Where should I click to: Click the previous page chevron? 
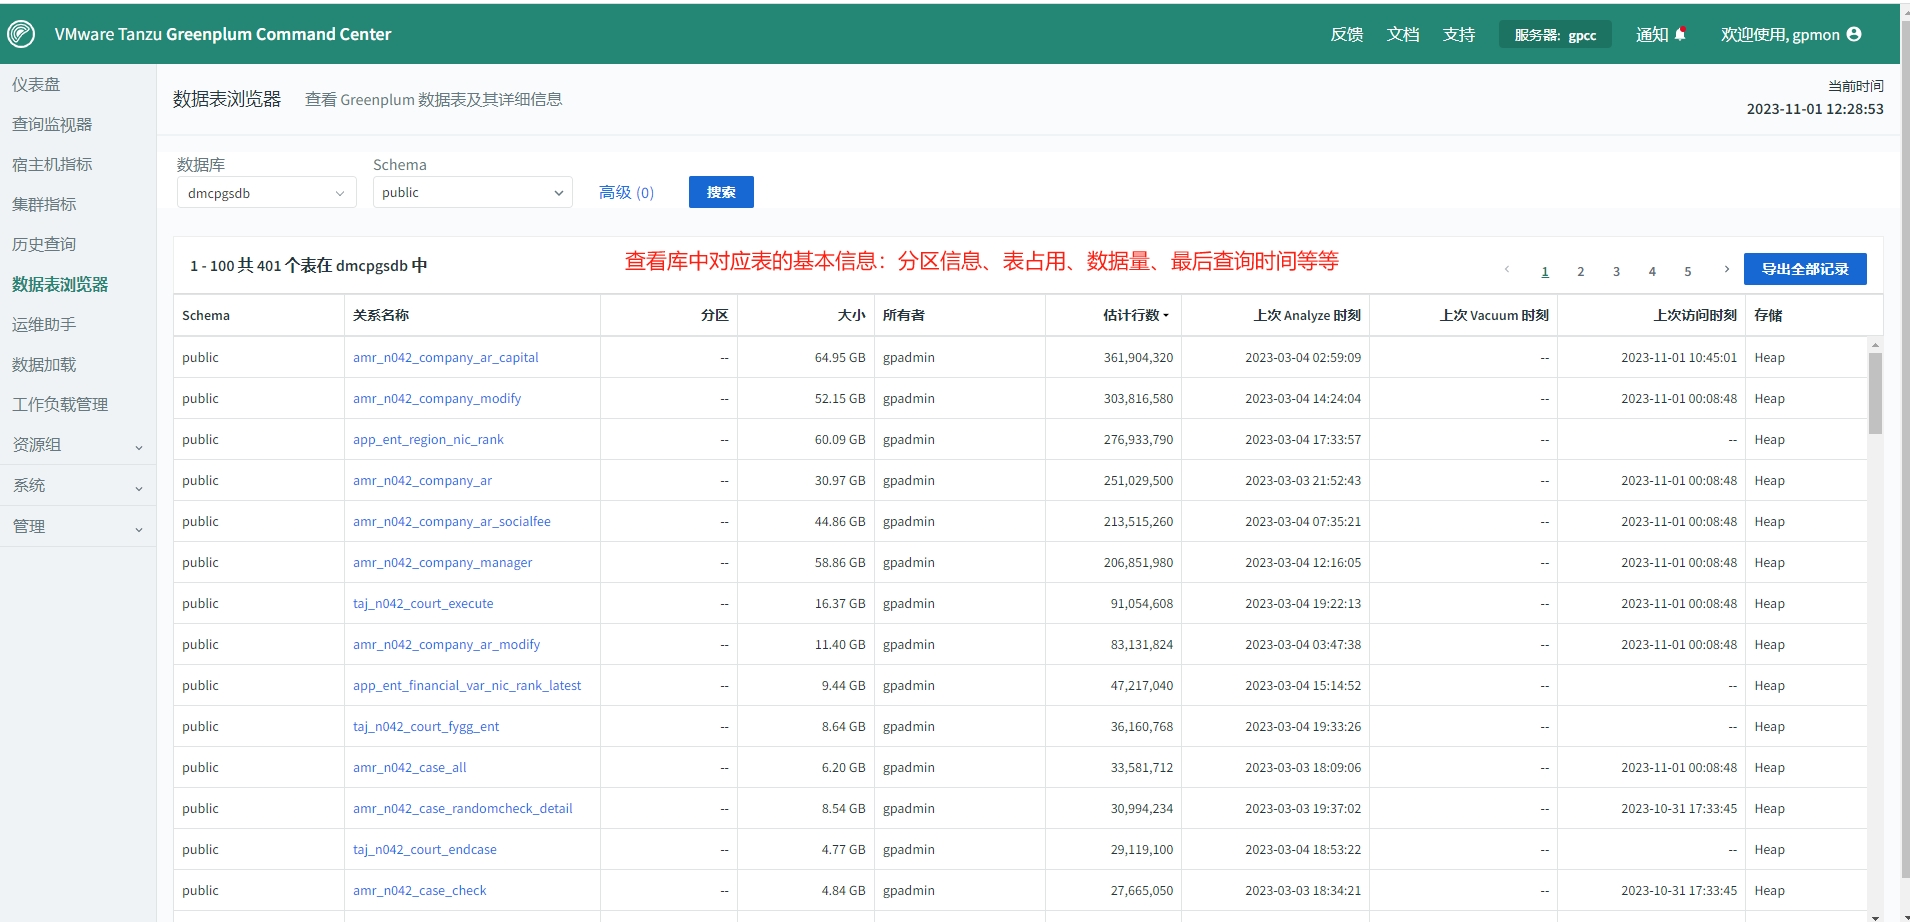point(1505,269)
